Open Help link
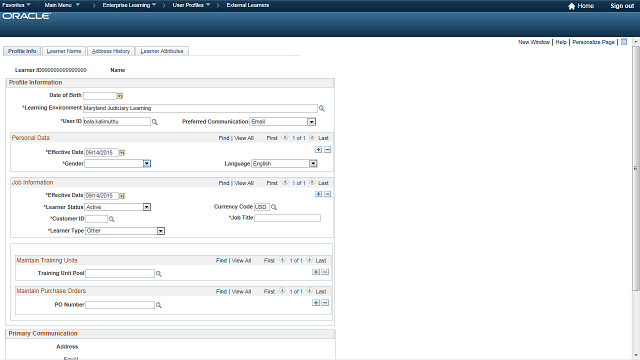Viewport: 640px width, 360px height. 561,42
